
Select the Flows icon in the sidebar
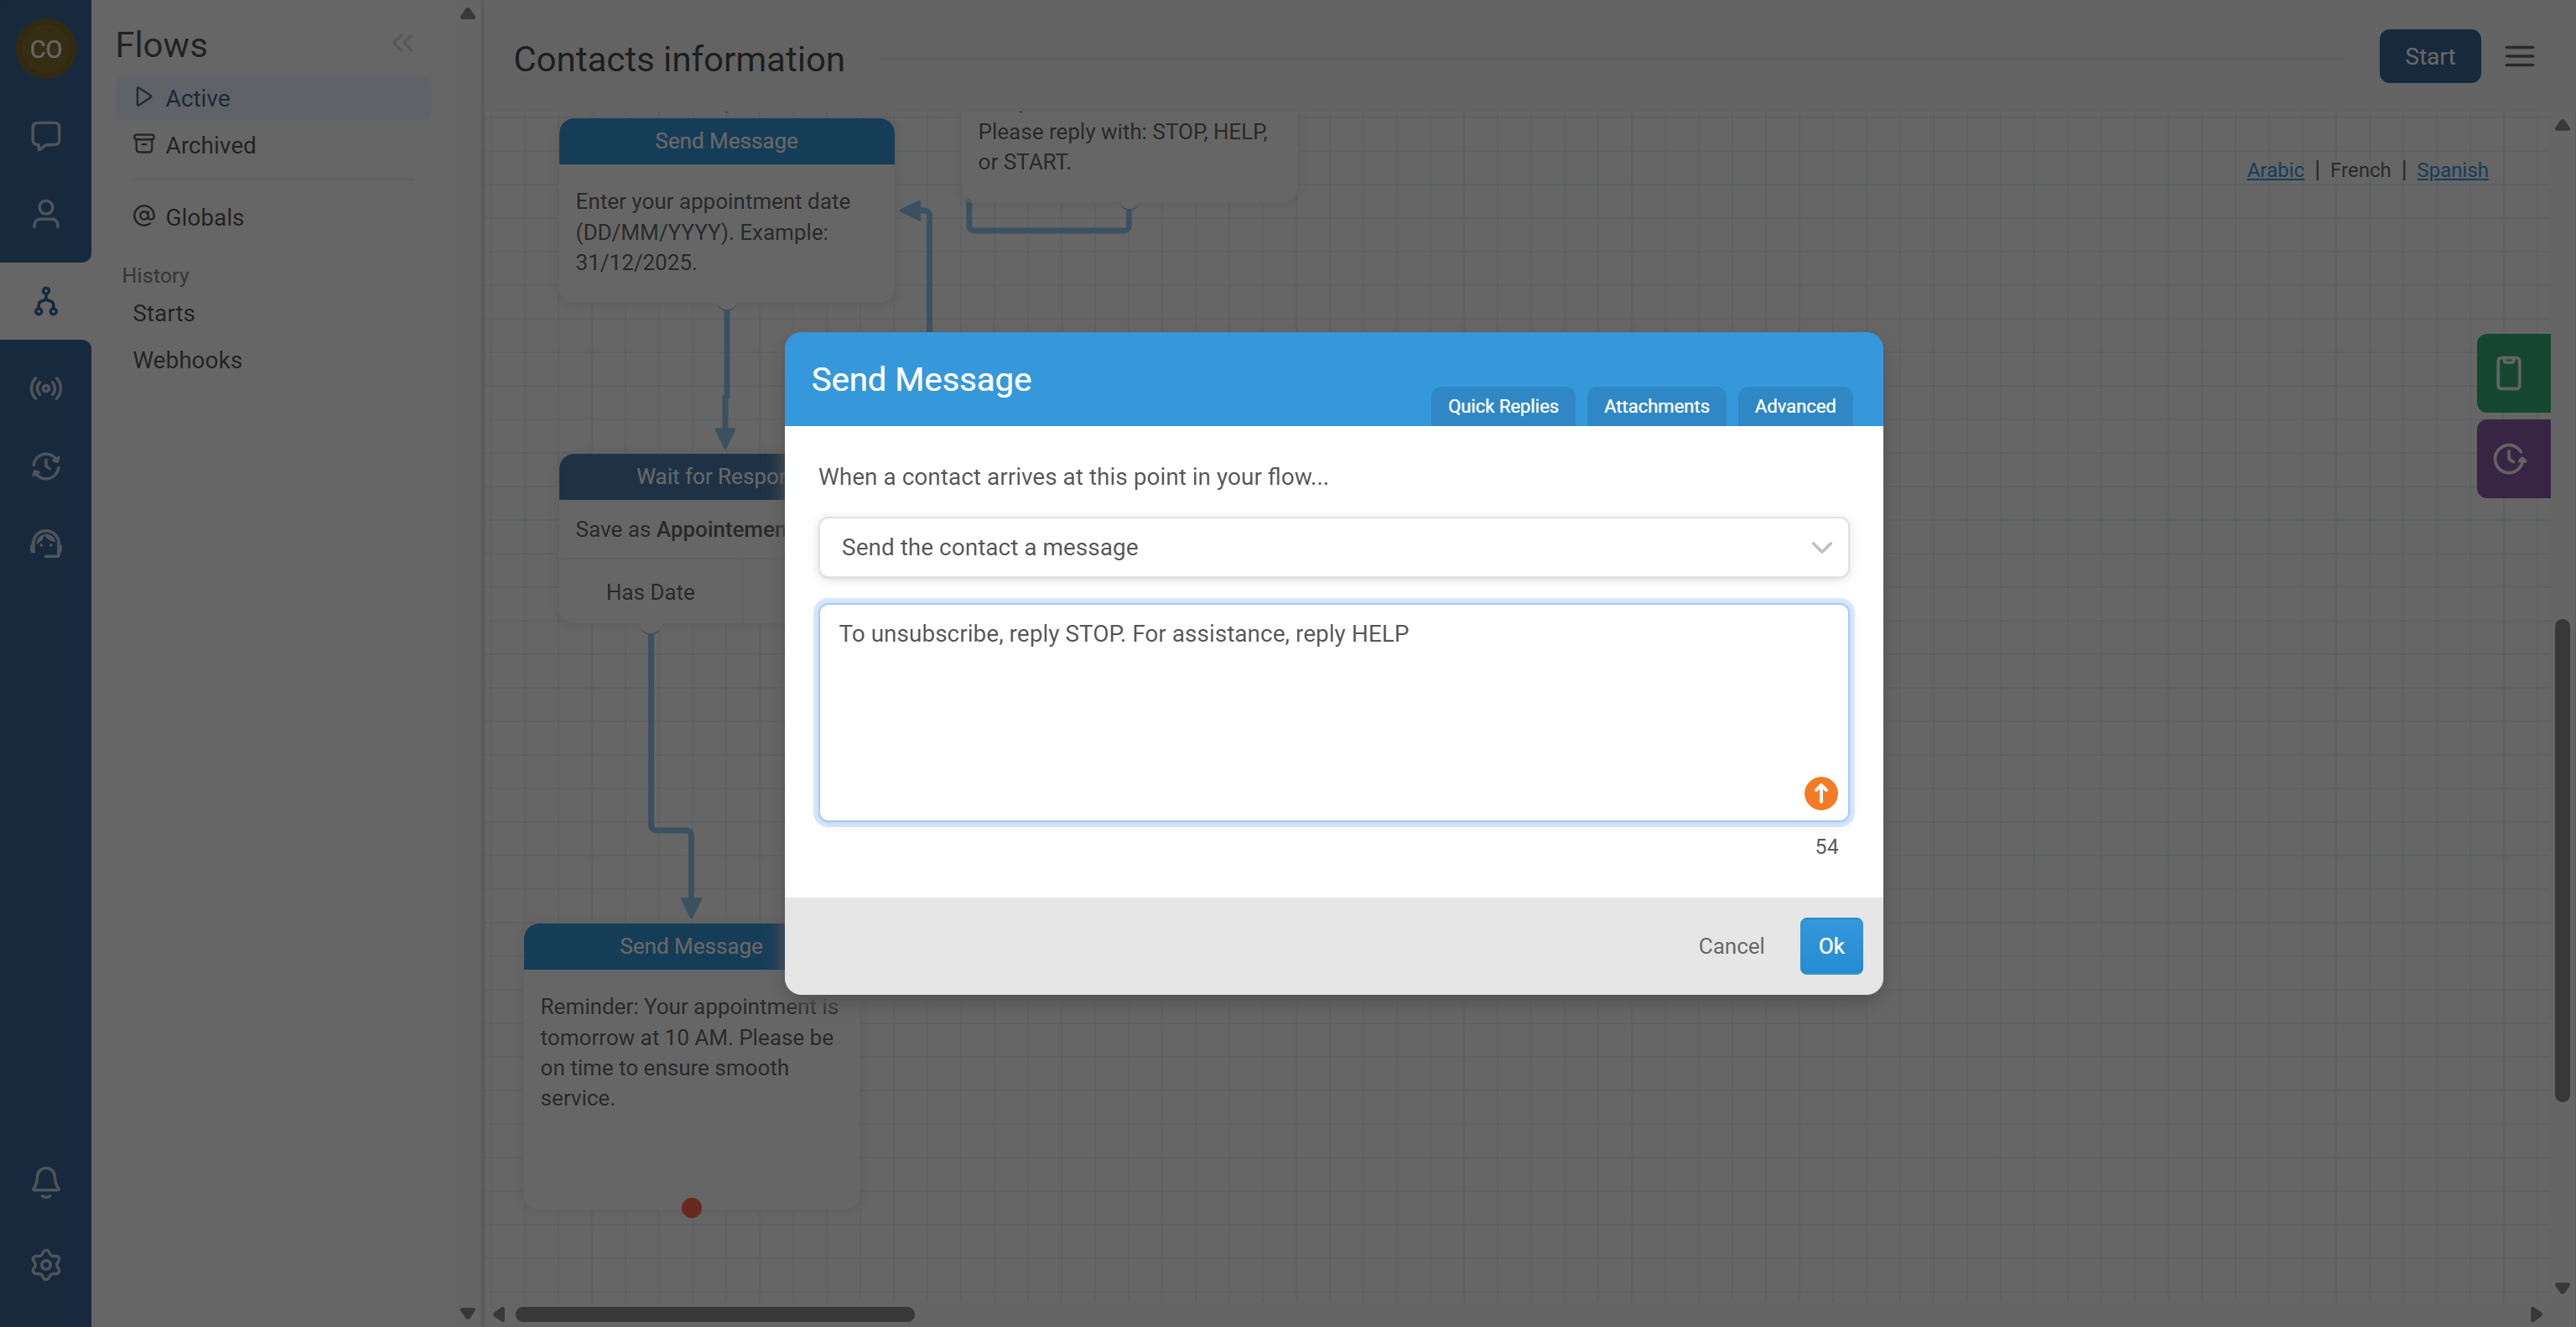point(46,300)
